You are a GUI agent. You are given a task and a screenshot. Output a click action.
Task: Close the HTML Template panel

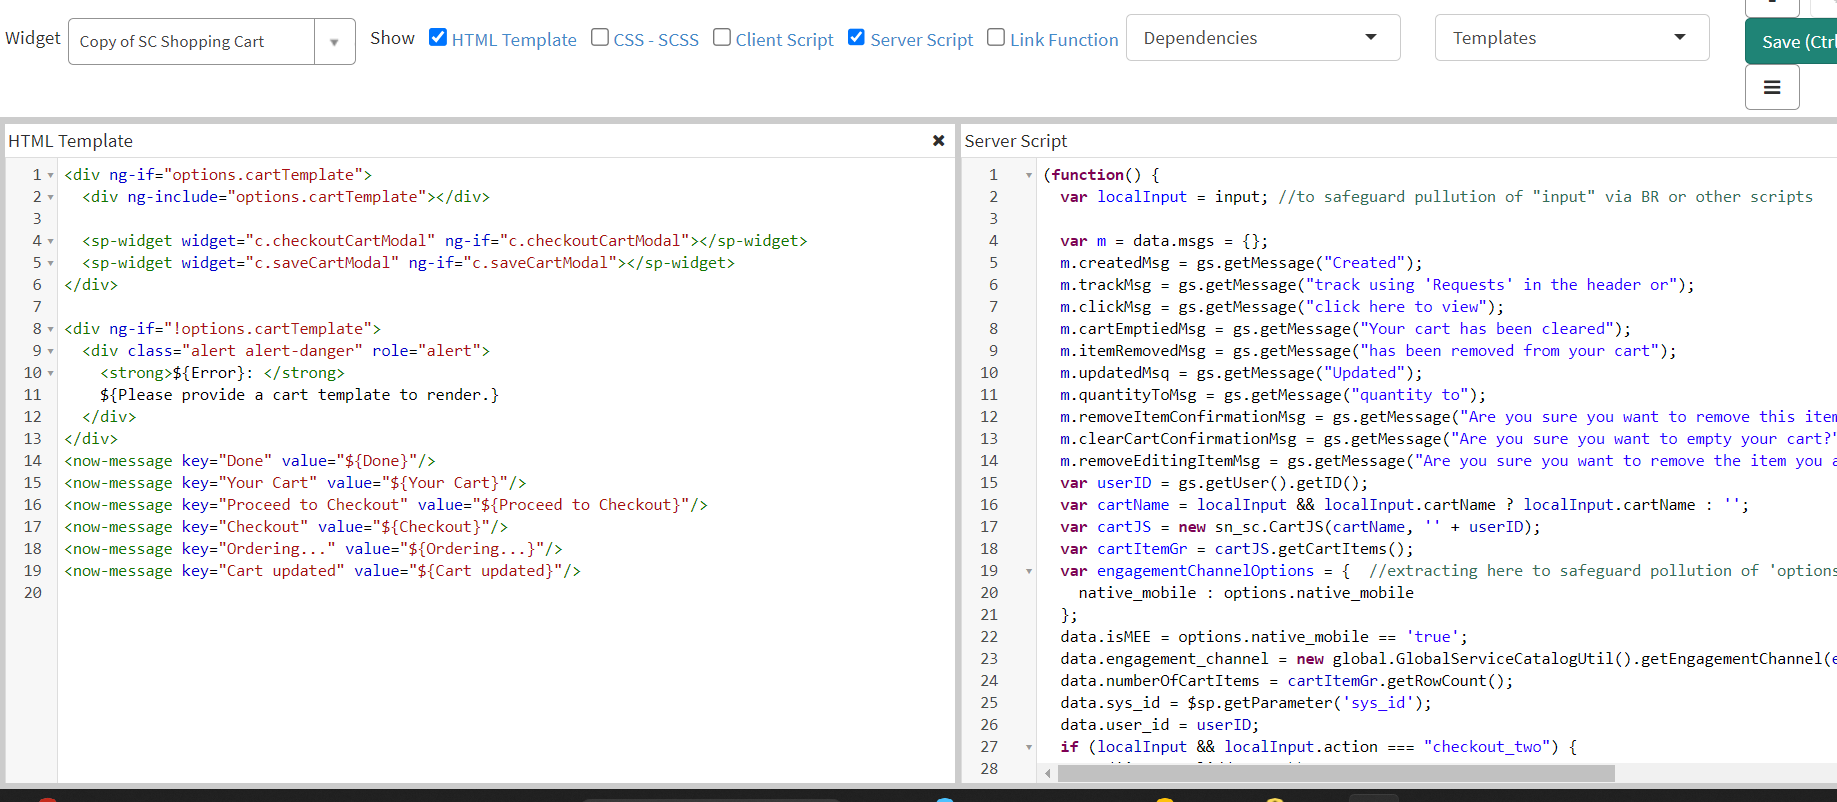pos(938,141)
